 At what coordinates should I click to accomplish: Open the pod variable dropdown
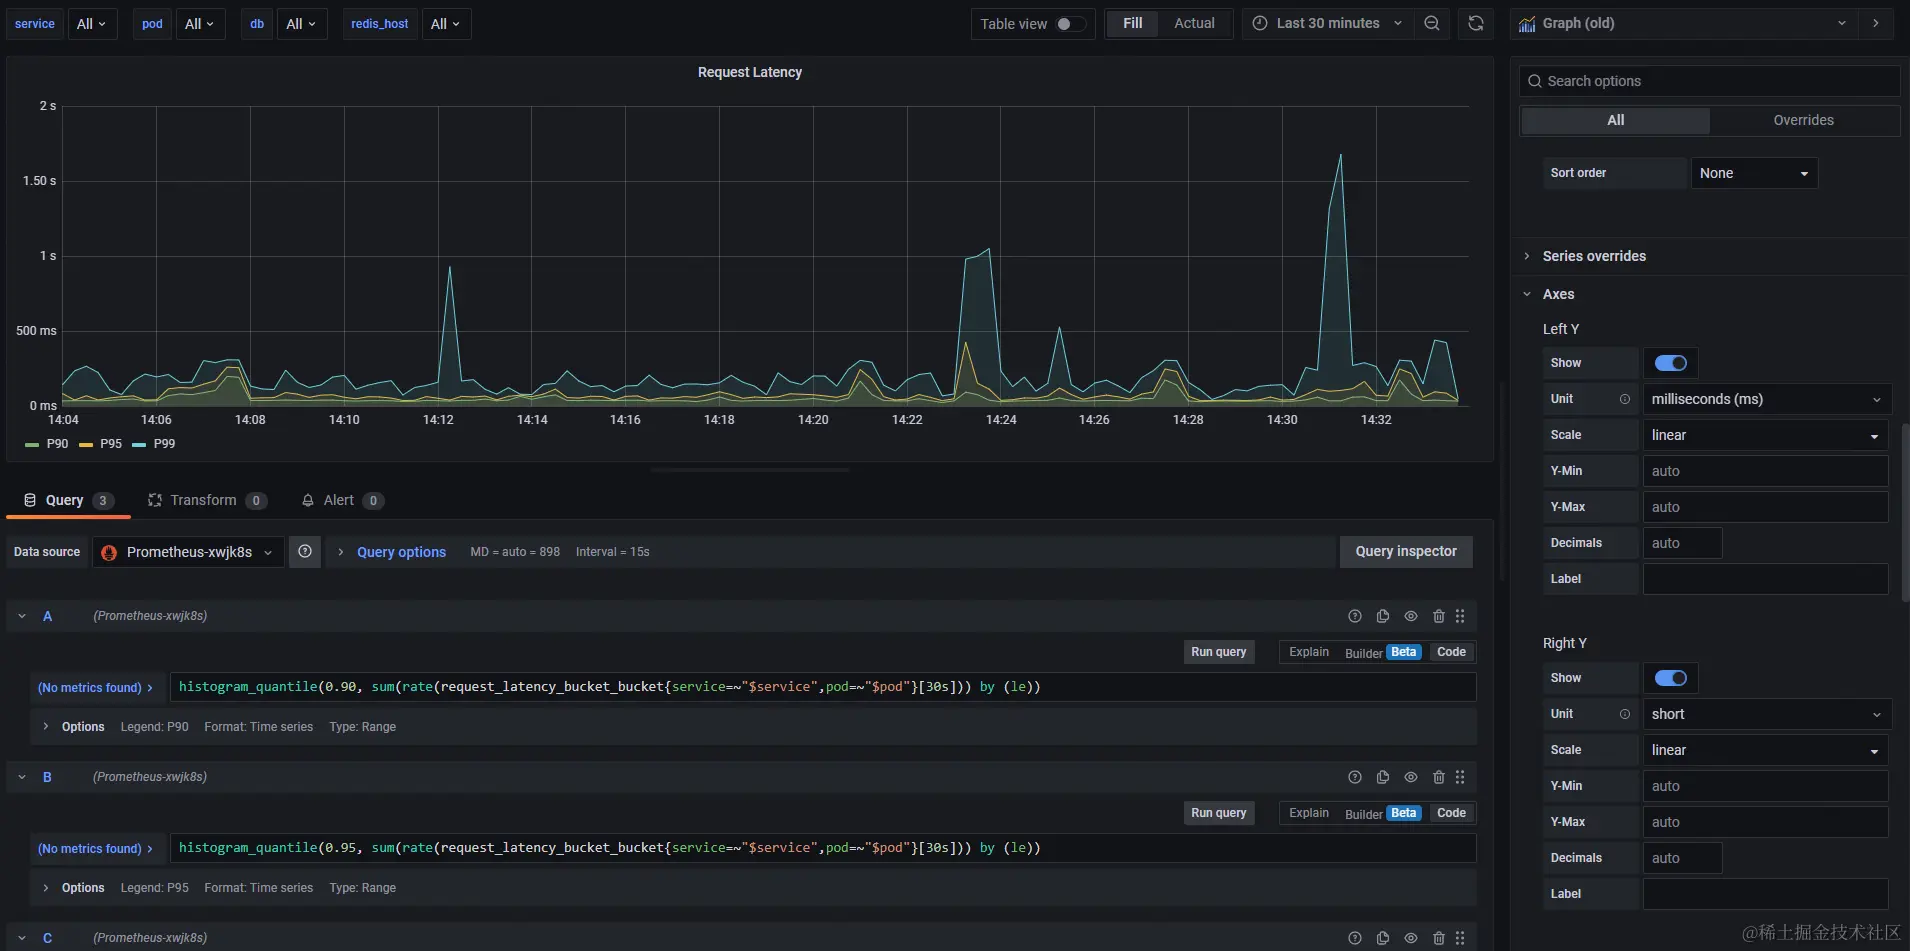(199, 24)
